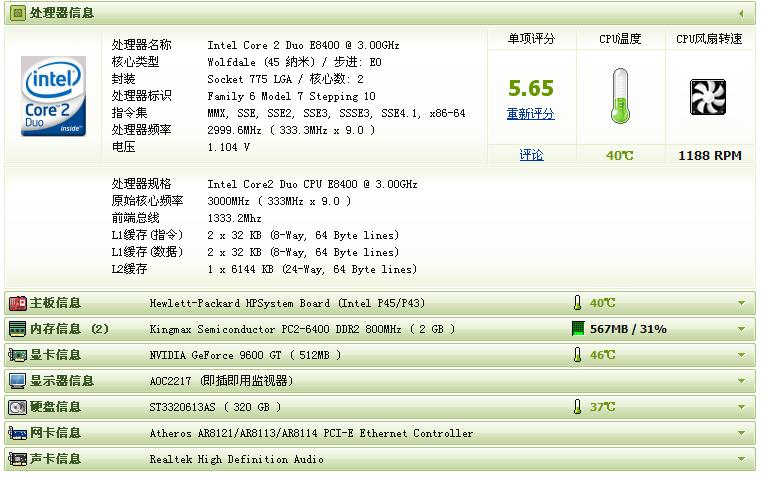Click the CPU 40℃ value below thermometer

(x=620, y=156)
